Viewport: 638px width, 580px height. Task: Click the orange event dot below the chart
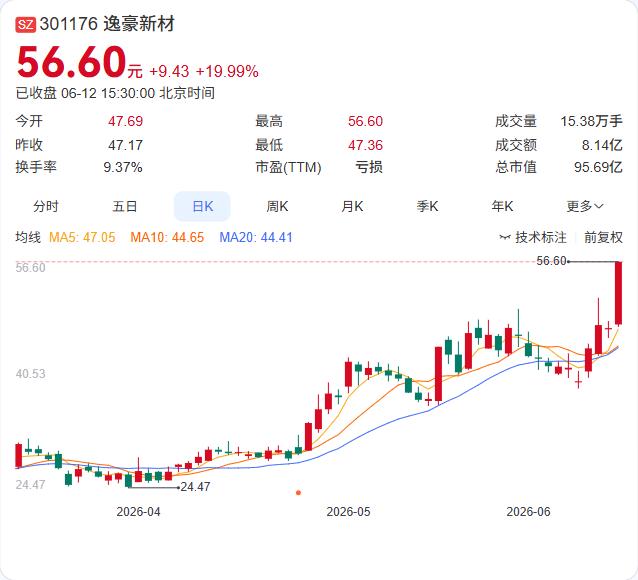298,493
